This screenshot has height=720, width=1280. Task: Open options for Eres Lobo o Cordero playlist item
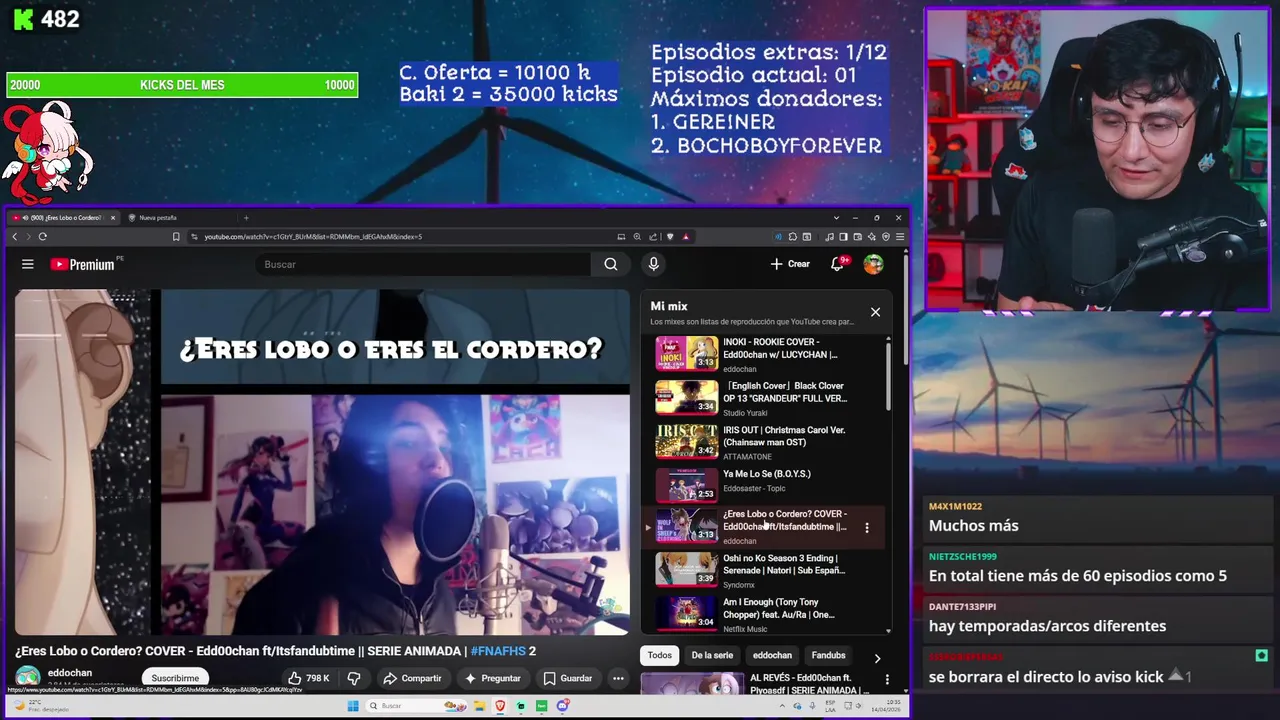tap(867, 527)
